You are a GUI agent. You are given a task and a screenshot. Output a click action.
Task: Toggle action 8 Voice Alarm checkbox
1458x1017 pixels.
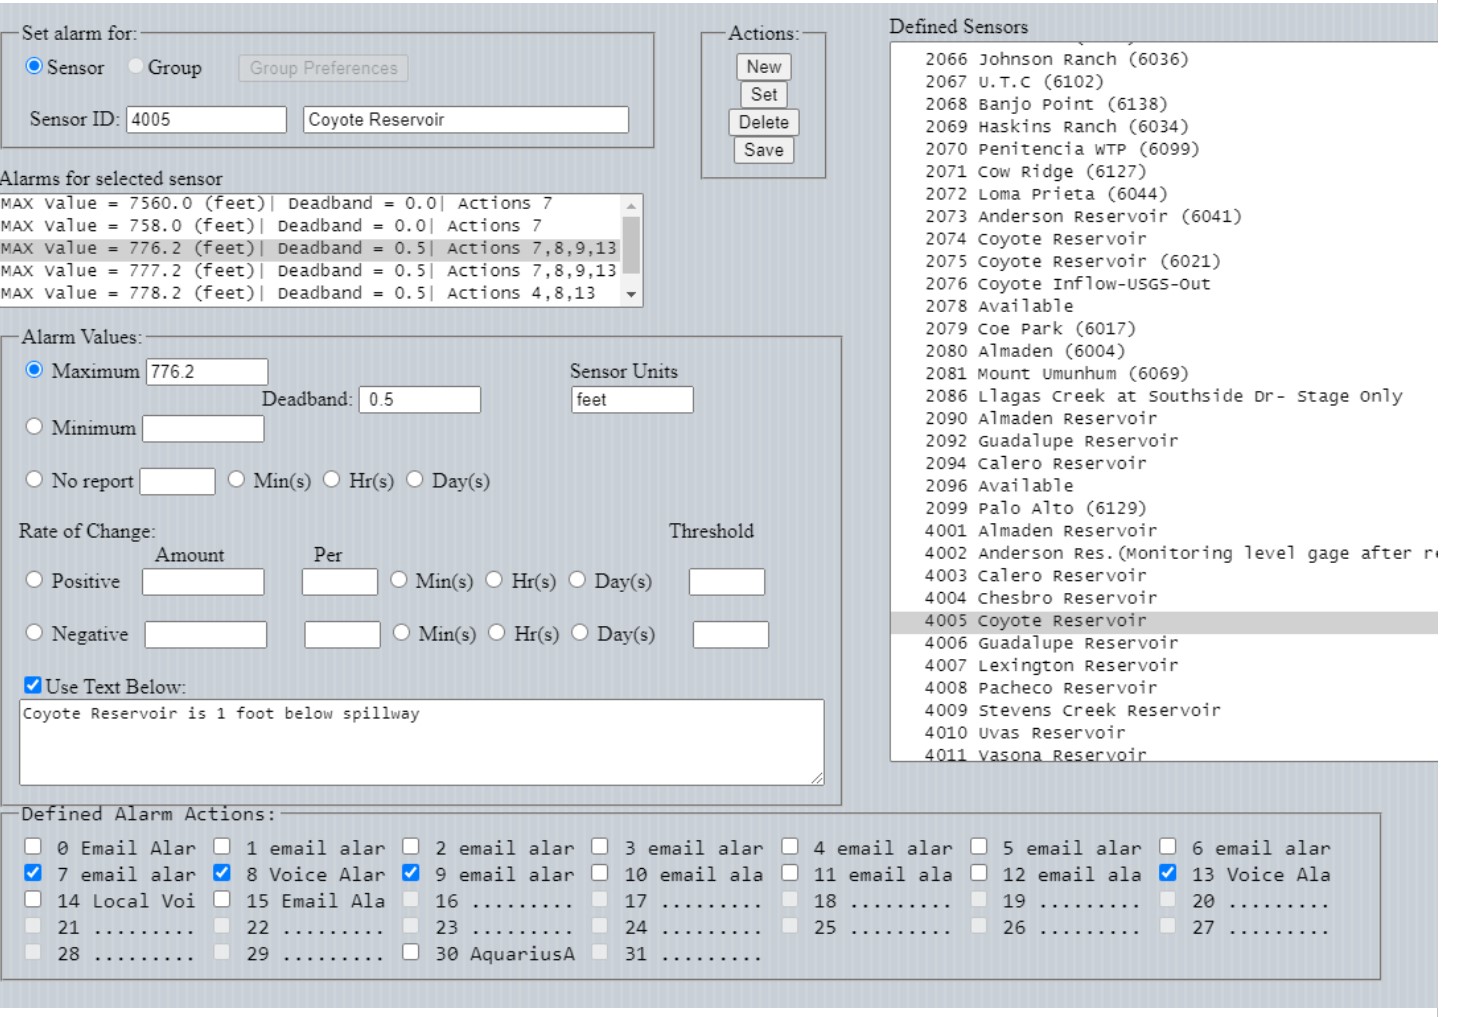[222, 873]
